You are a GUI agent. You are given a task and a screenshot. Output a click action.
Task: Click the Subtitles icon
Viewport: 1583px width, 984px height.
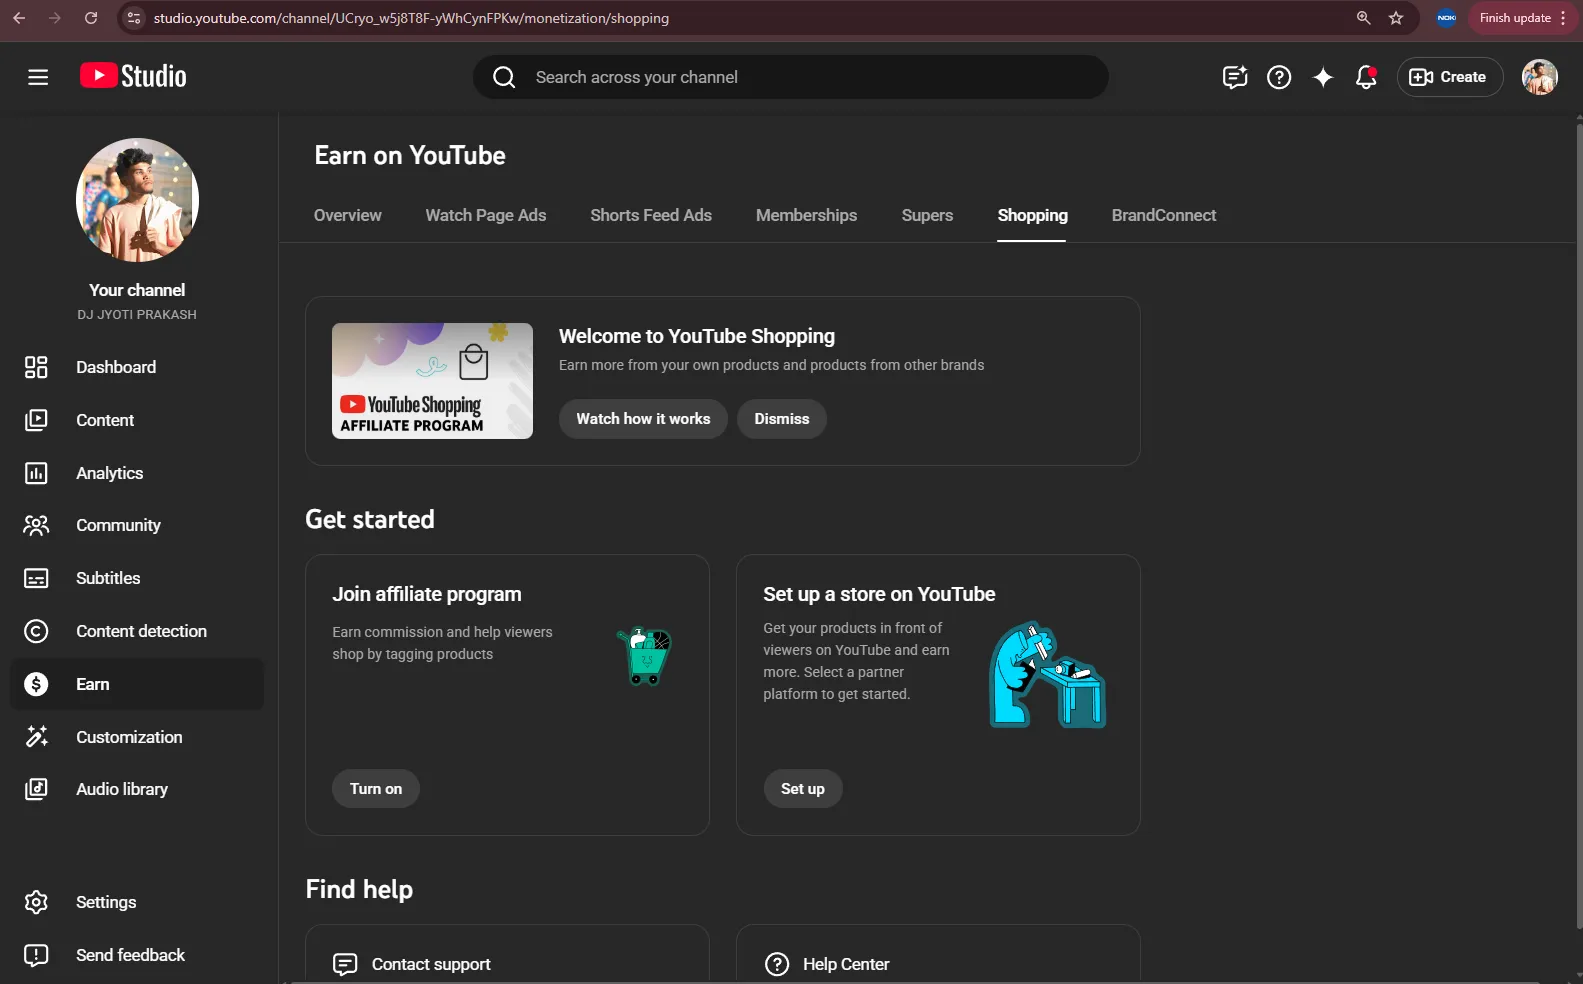36,578
